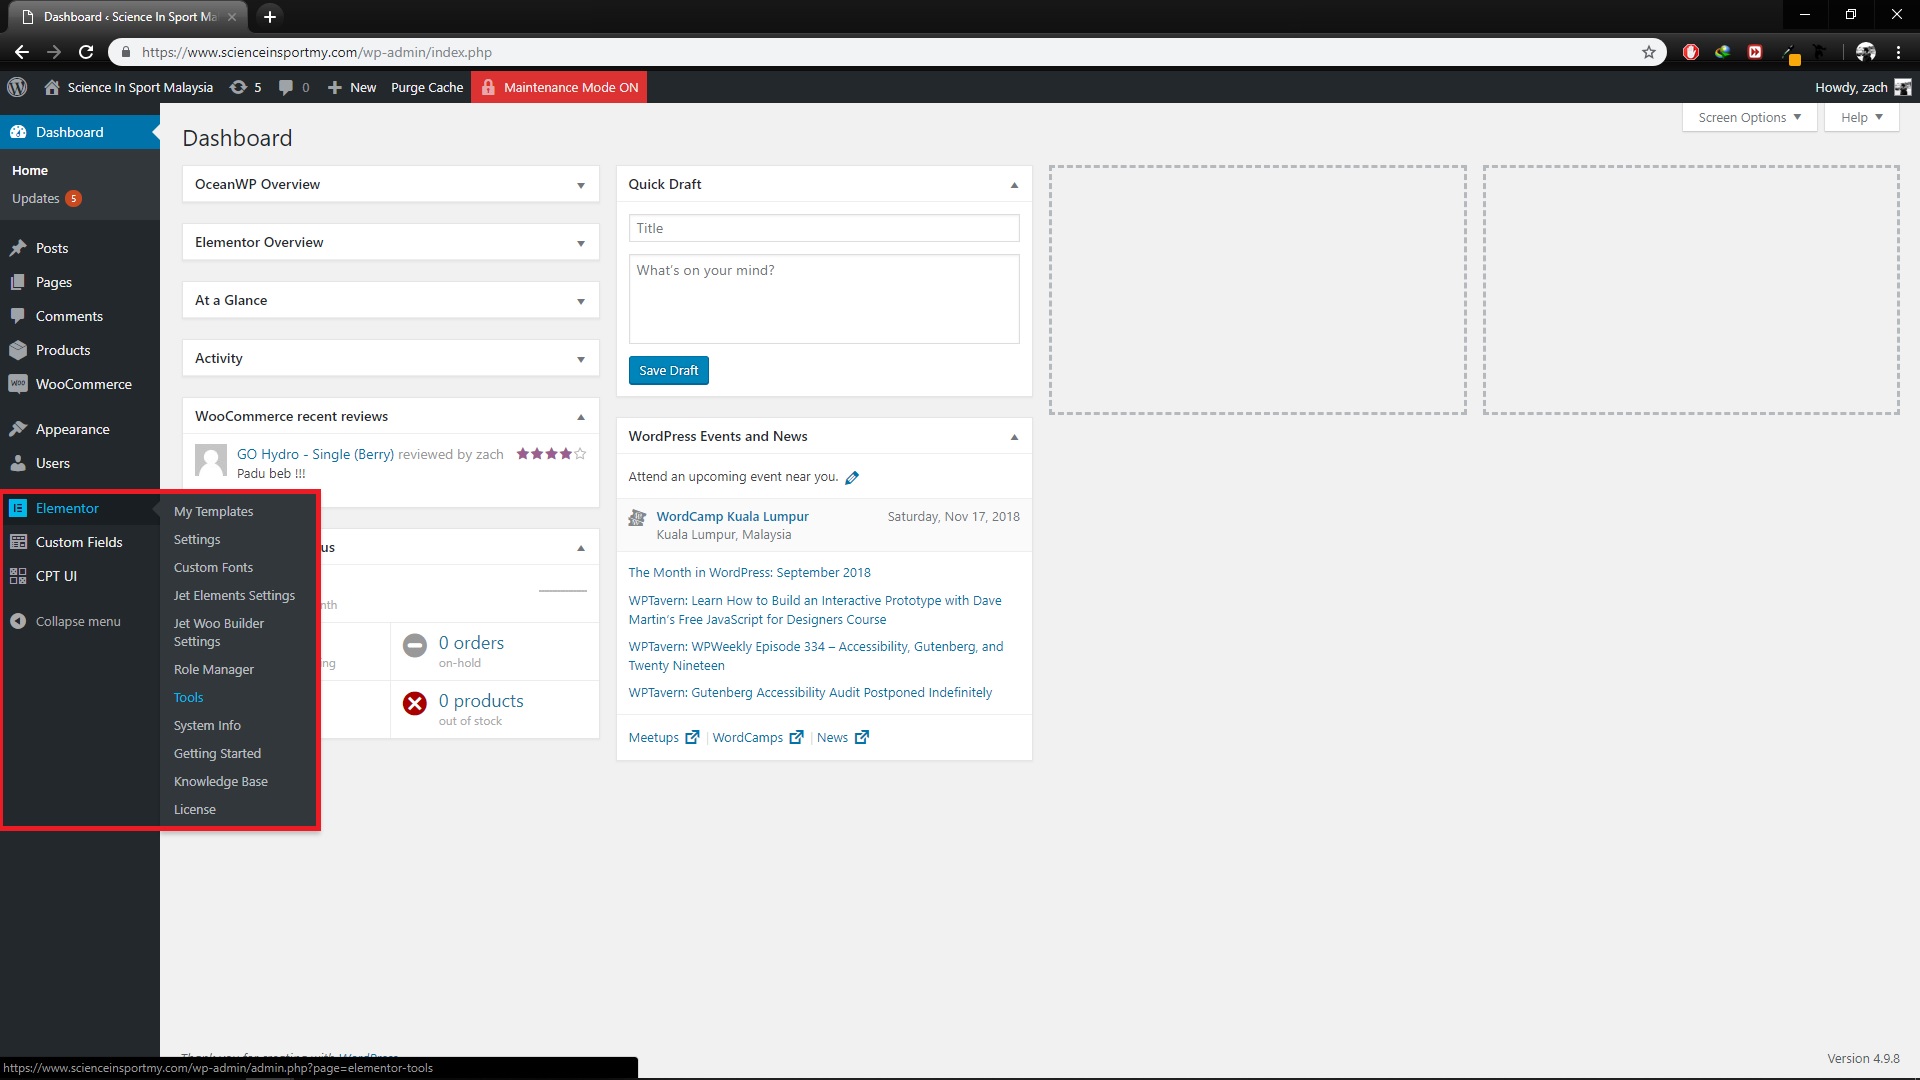Select Role Manager in Elementor submenu
This screenshot has height=1080, width=1920.
tap(214, 669)
